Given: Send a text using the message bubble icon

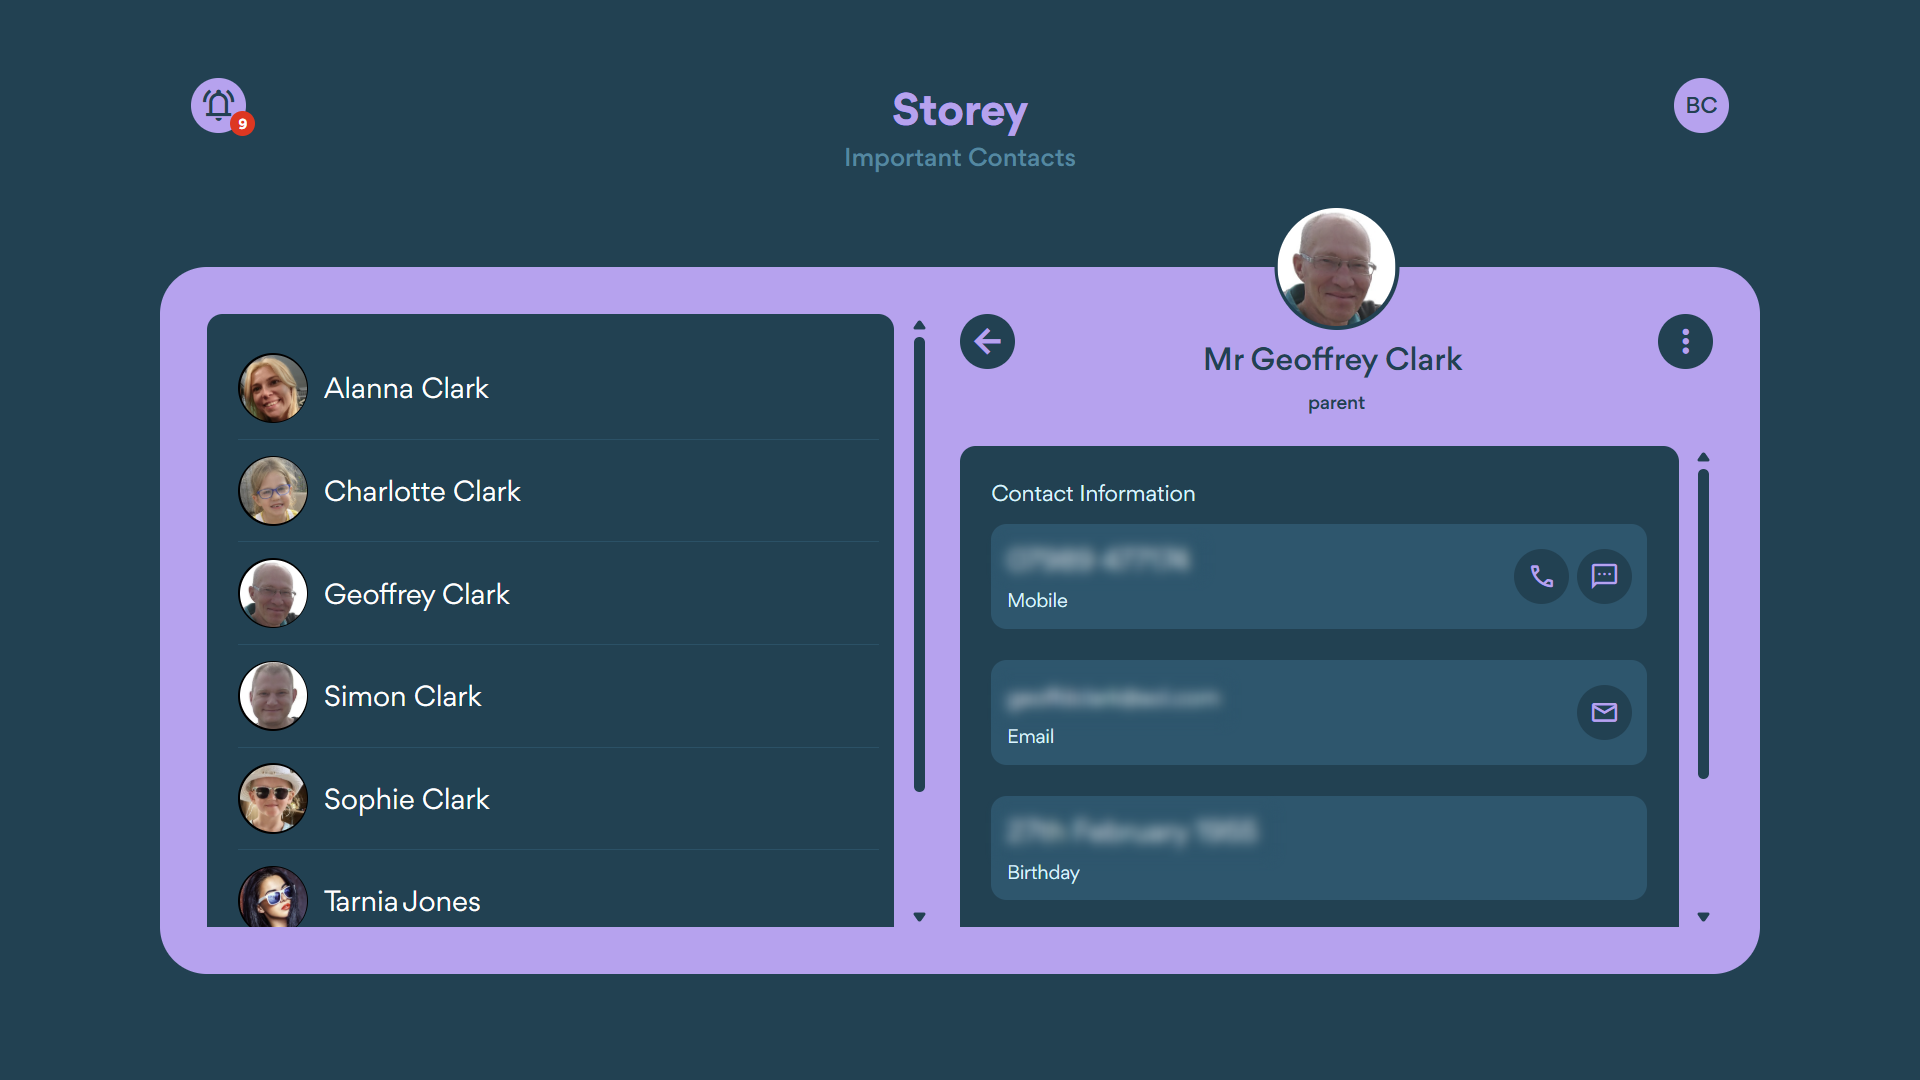Looking at the screenshot, I should pos(1604,576).
